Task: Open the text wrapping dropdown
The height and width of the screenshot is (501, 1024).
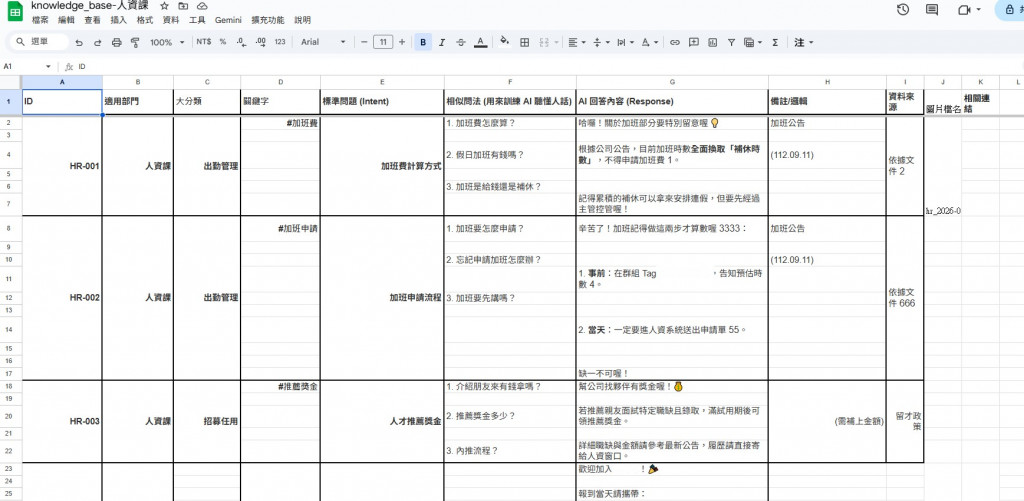Action: [624, 42]
